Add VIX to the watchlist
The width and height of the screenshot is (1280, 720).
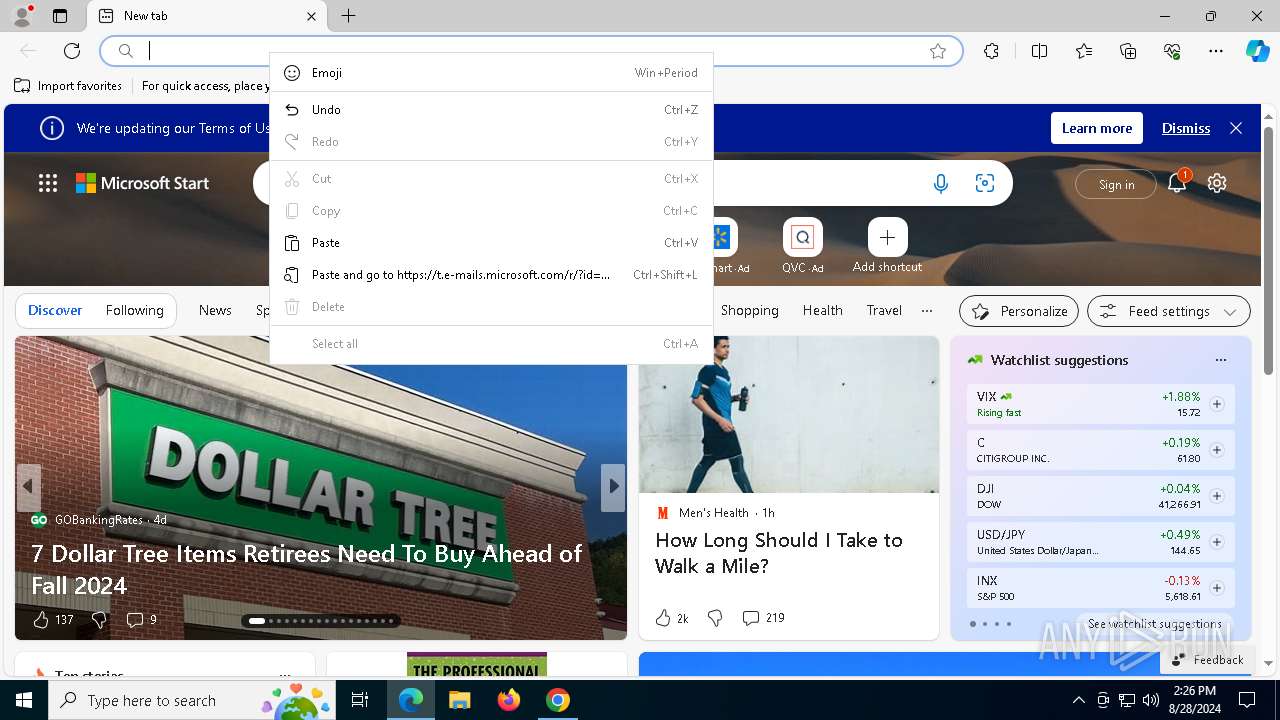click(1217, 404)
